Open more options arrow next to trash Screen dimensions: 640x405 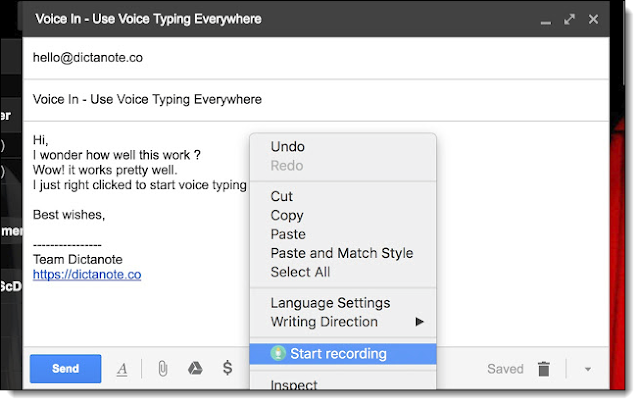[587, 369]
